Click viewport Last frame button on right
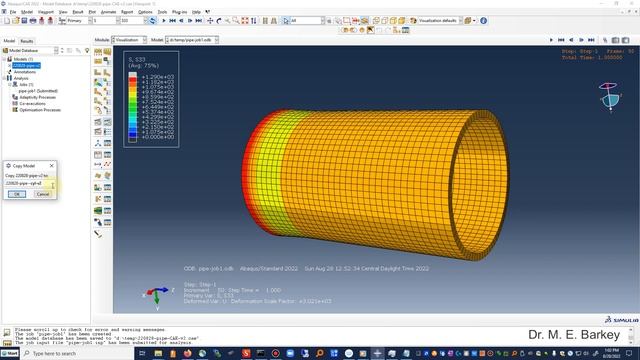640x360 pixels. coord(591,40)
